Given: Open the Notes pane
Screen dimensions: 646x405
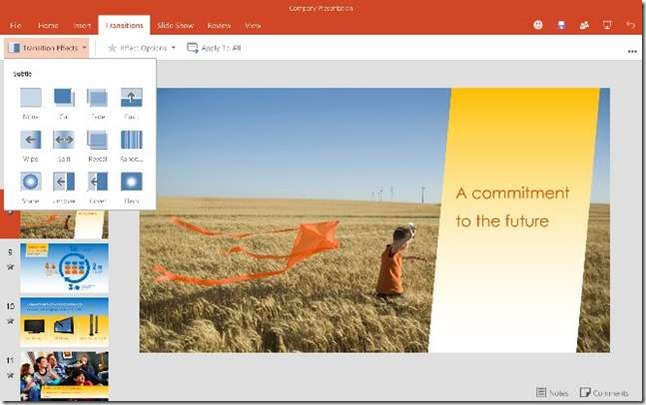Looking at the screenshot, I should 551,392.
